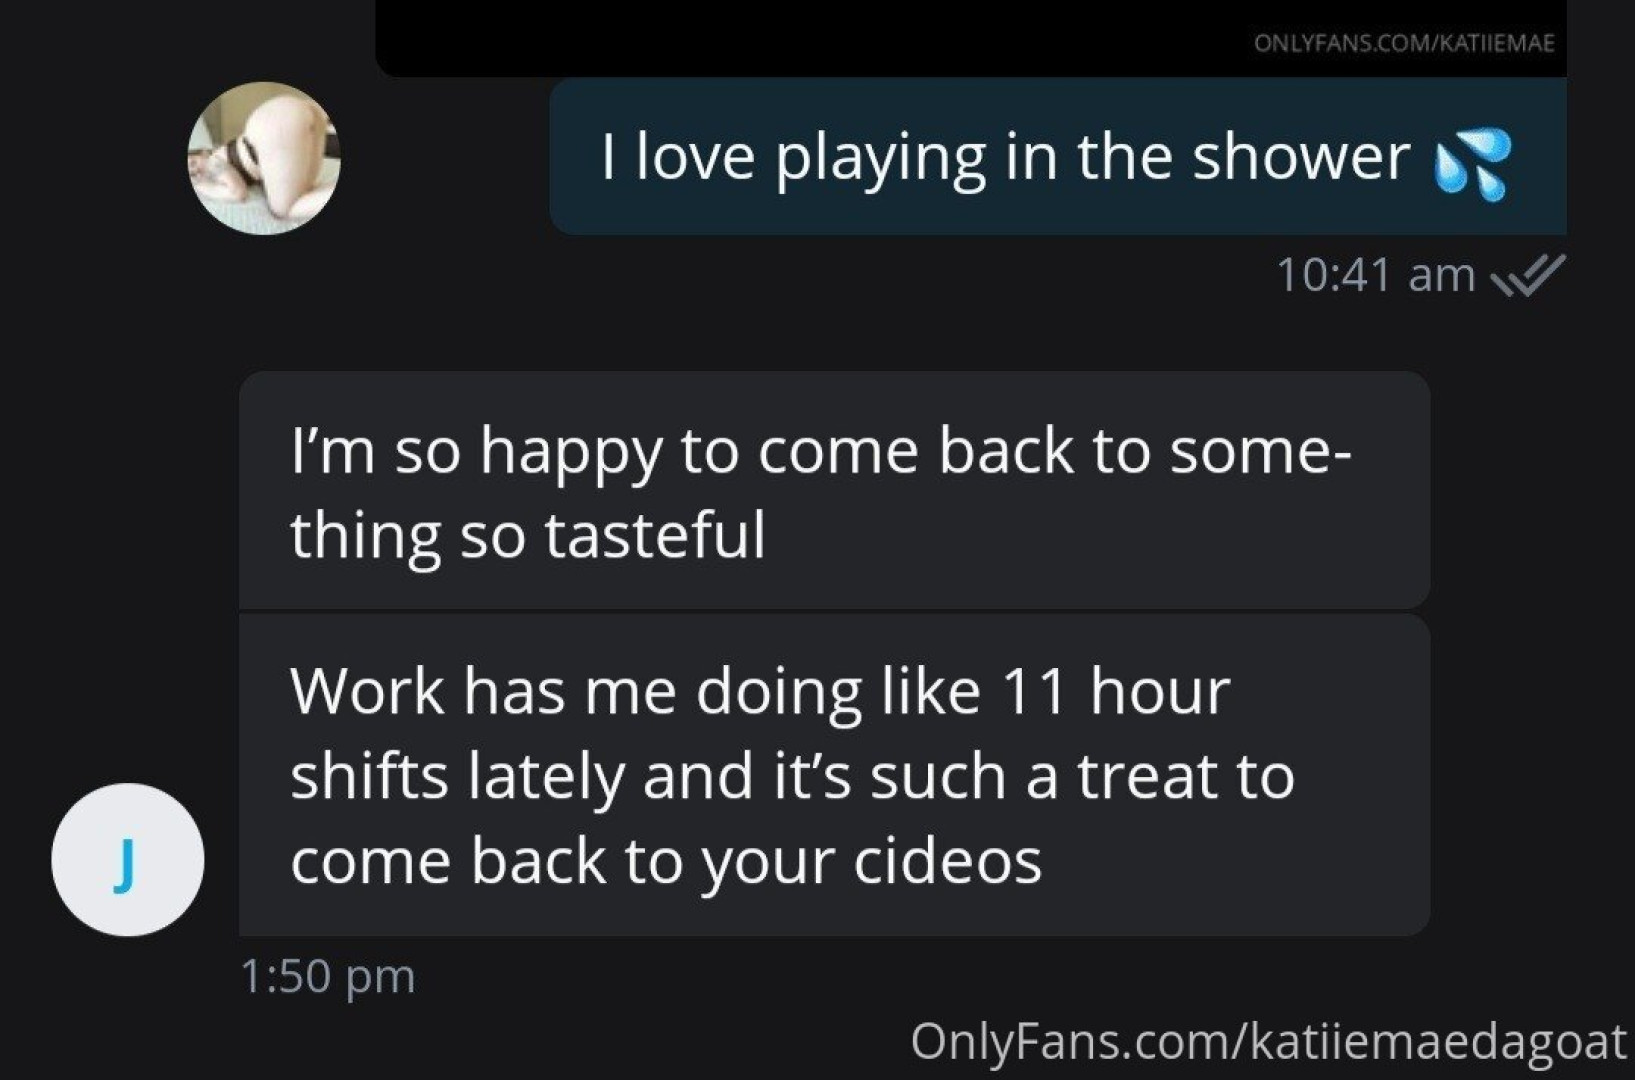
Task: Select the "I'm so happy to come back" bubble
Action: pyautogui.click(x=834, y=490)
